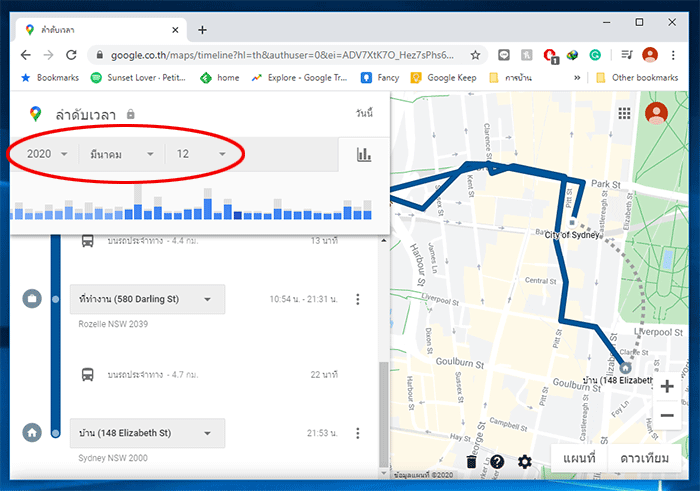Open options for the 148 Elizabeth St entry
The width and height of the screenshot is (700, 491).
(x=358, y=433)
